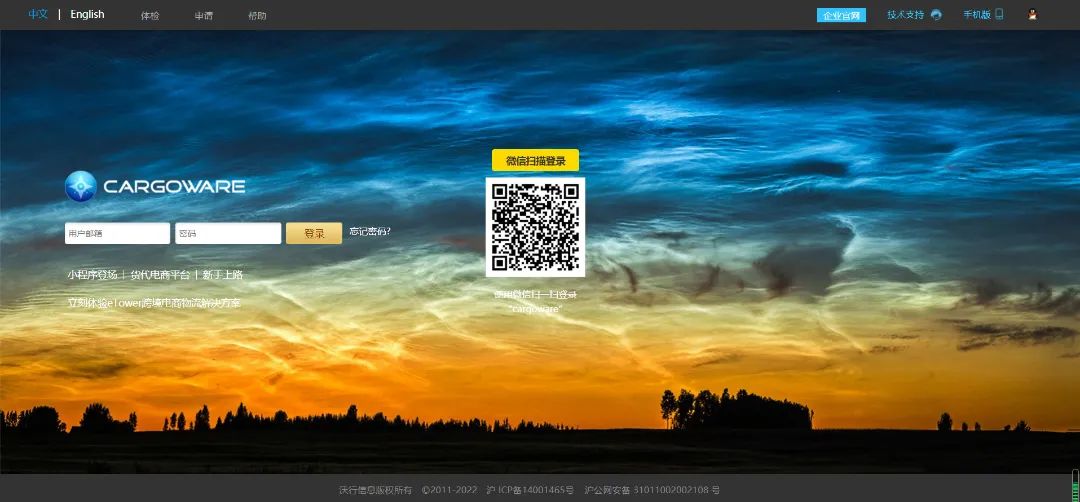Switch language to 中文
Image resolution: width=1080 pixels, height=502 pixels.
click(38, 15)
